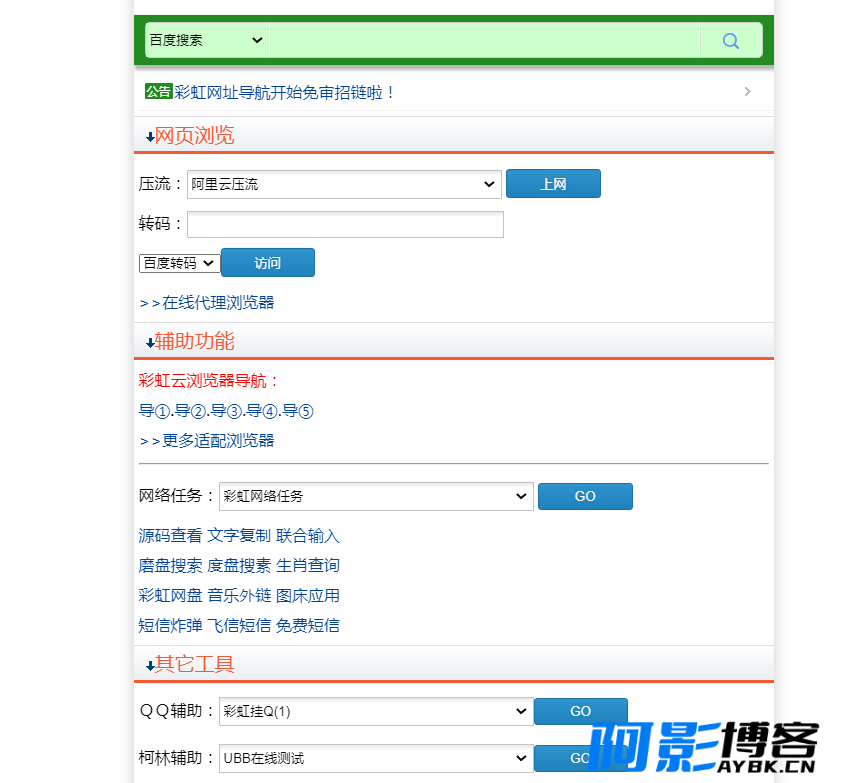Click the 访问 button
Image resolution: width=841 pixels, height=783 pixels.
click(x=268, y=263)
